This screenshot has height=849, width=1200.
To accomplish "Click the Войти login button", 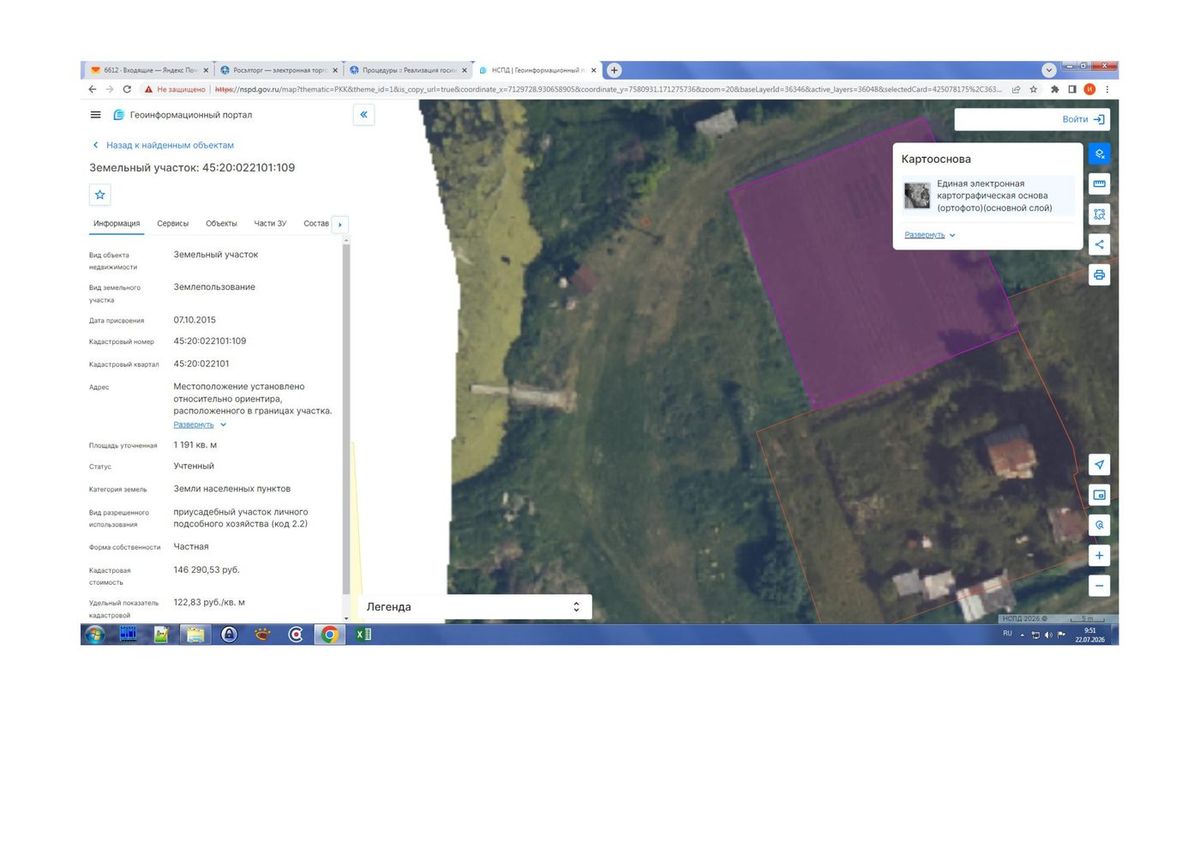I will 1084,119.
